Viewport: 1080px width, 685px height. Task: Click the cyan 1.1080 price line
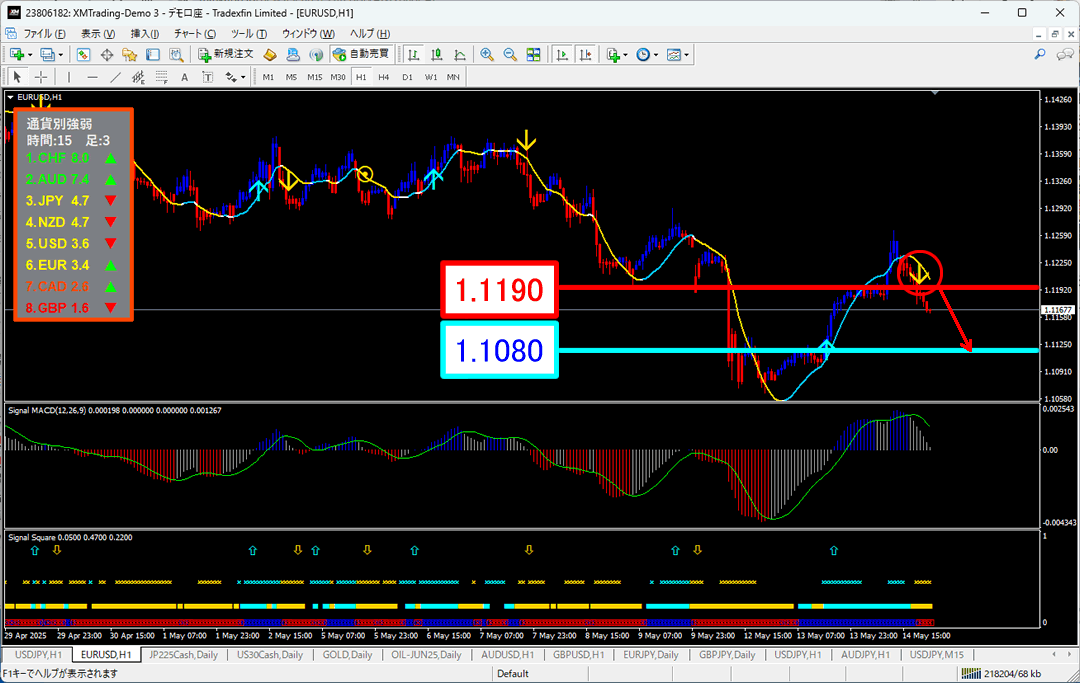pos(800,350)
